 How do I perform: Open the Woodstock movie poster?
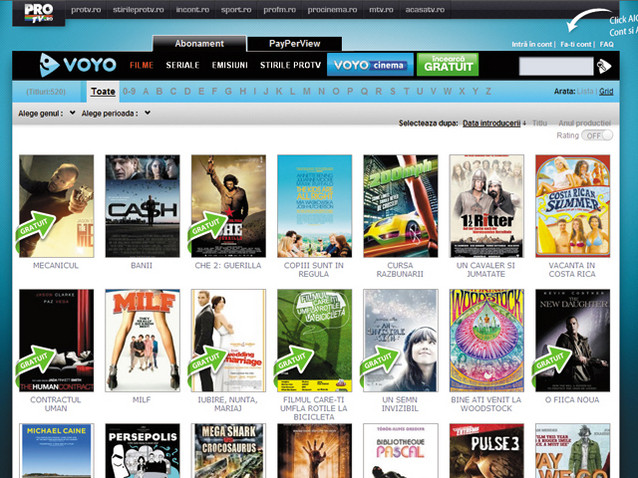pos(486,340)
